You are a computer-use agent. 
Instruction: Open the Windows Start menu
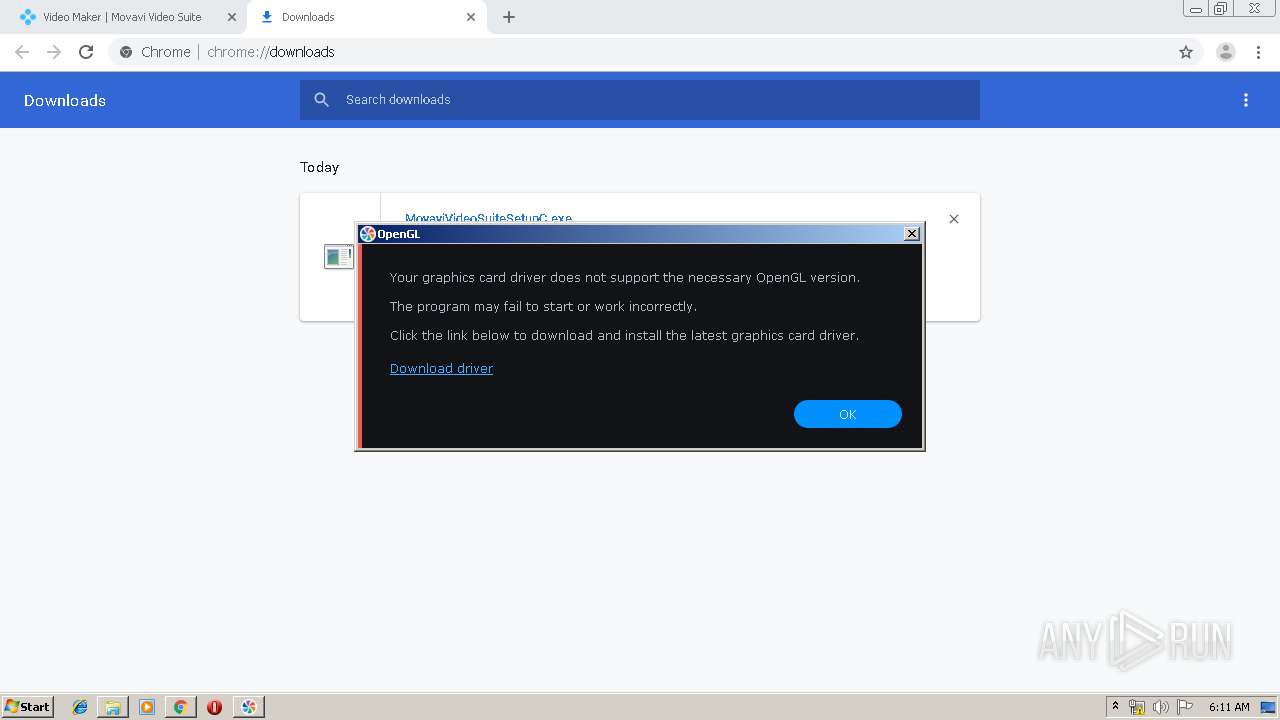tap(27, 706)
